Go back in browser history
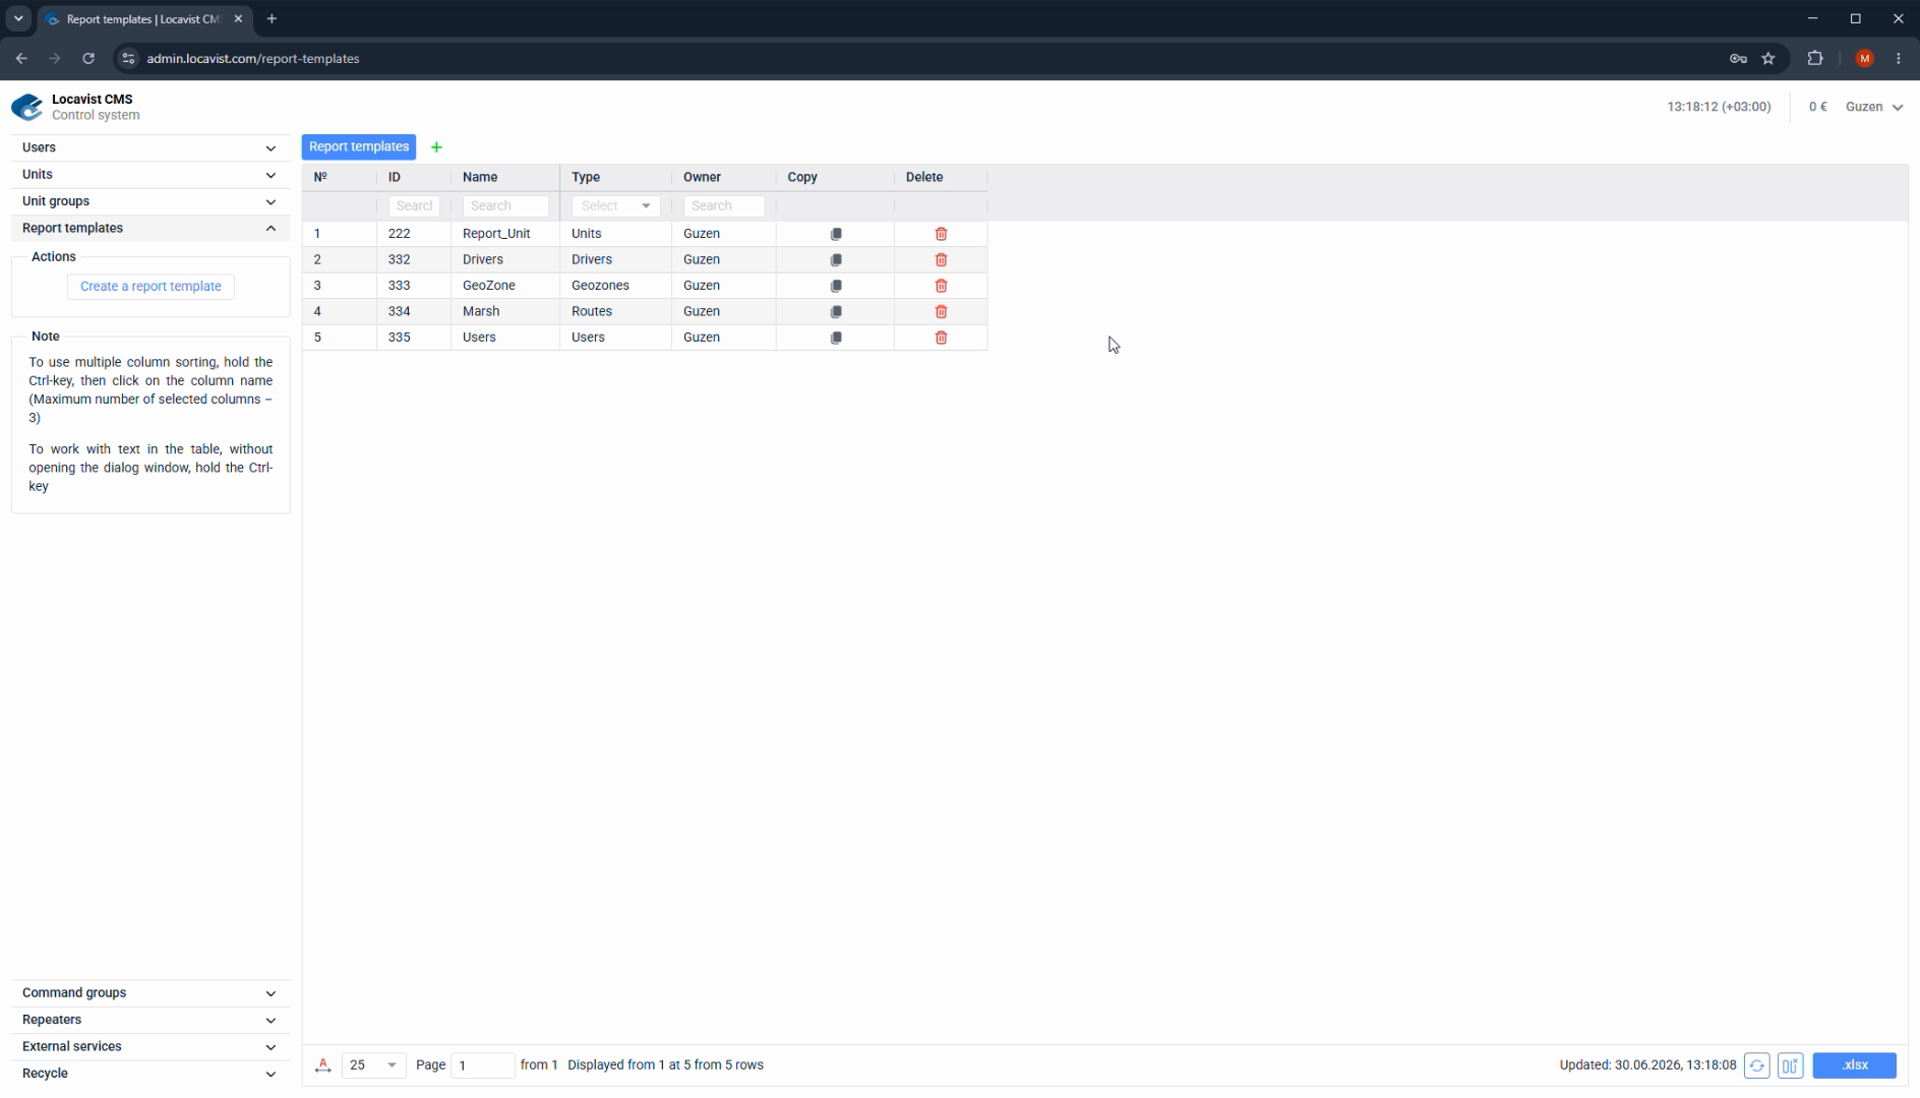Viewport: 1920px width, 1098px height. click(x=21, y=59)
